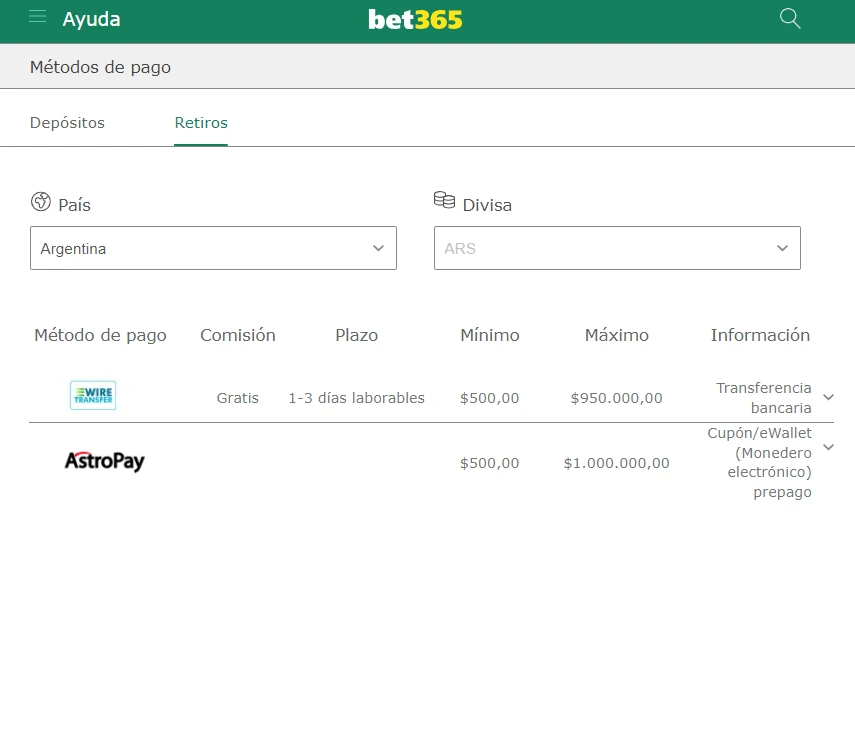The width and height of the screenshot is (855, 734).
Task: Click the AstroPay logo
Action: pyautogui.click(x=105, y=461)
